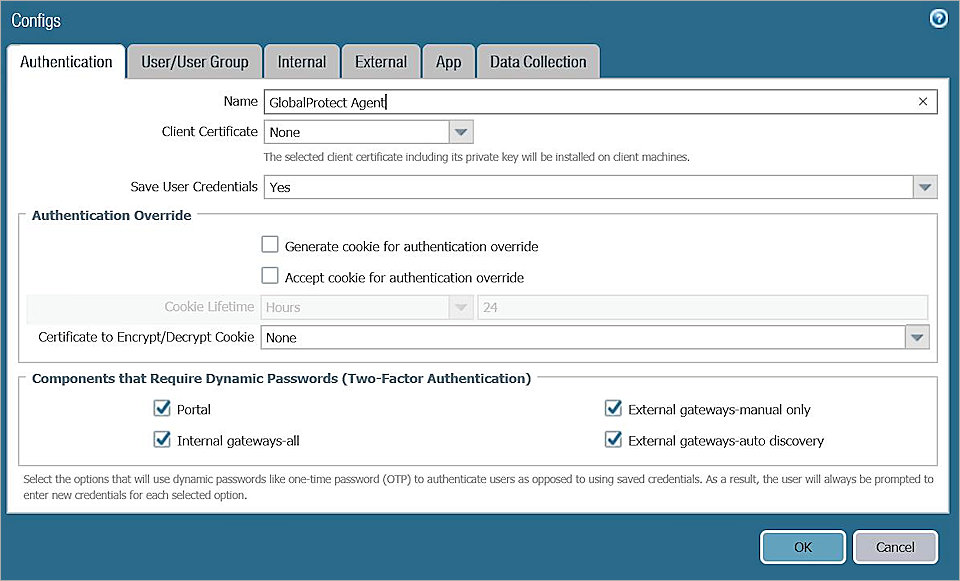Uncheck the Portal two-factor option
The height and width of the screenshot is (581, 960).
[162, 408]
